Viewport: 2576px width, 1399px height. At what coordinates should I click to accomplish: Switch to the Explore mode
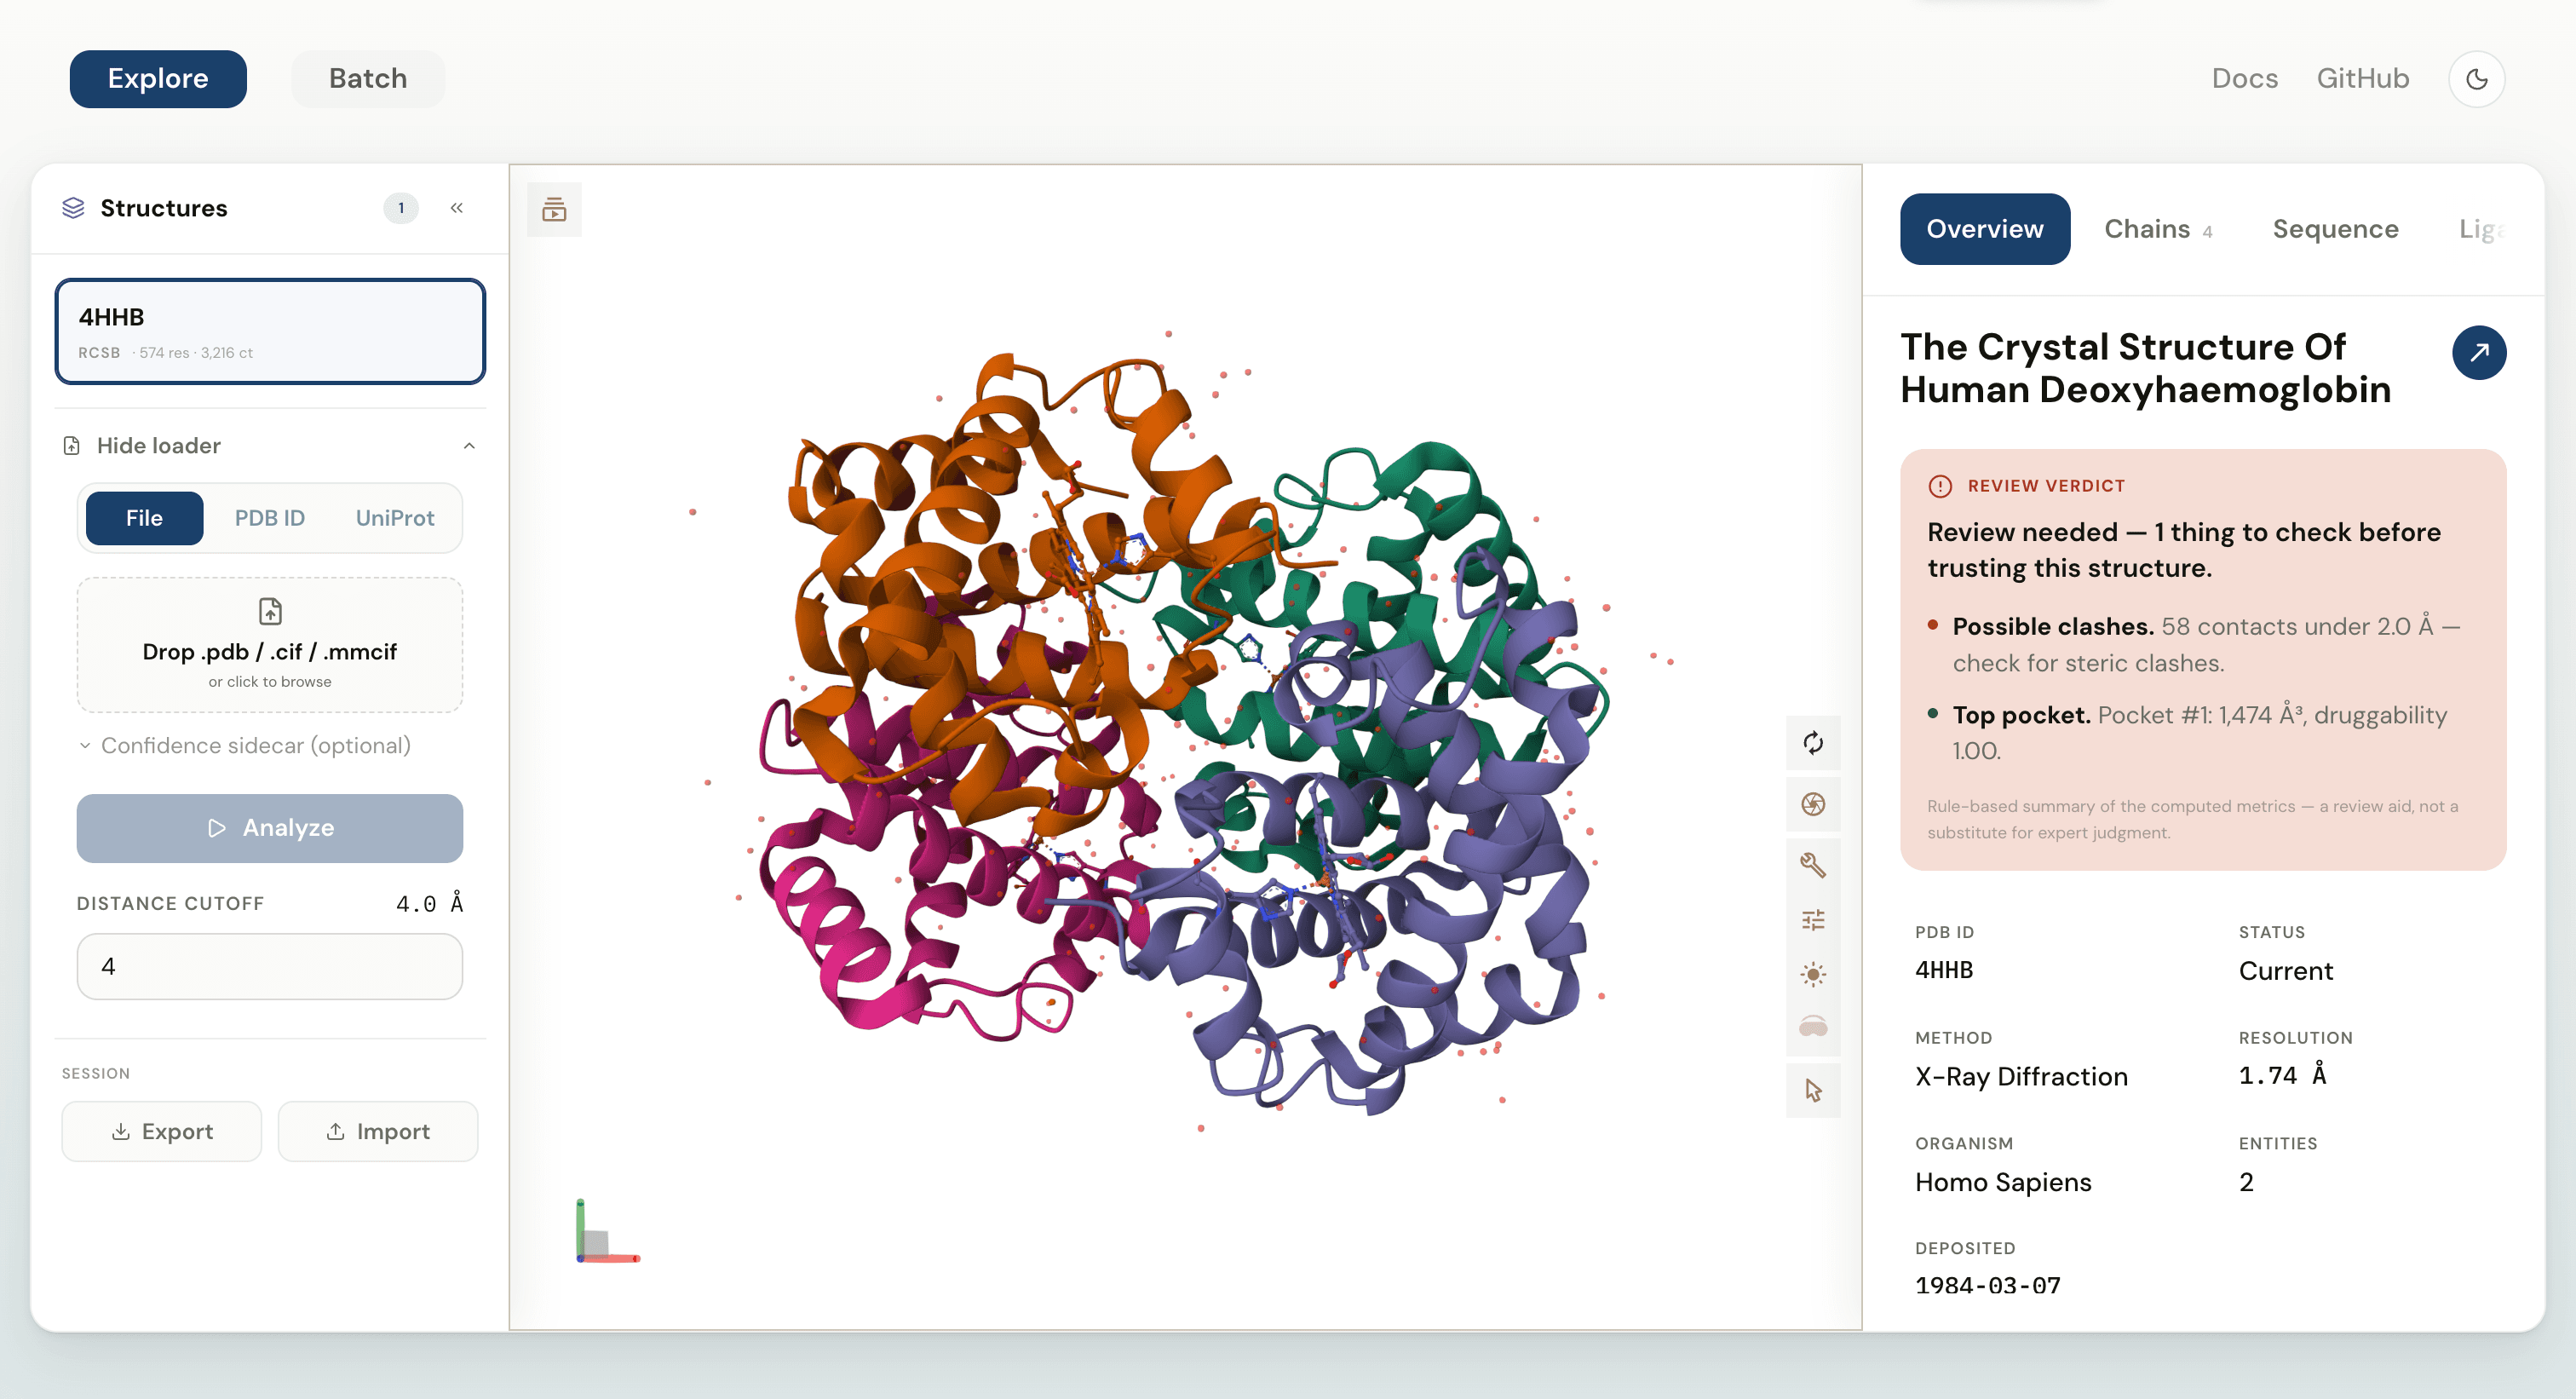[158, 79]
